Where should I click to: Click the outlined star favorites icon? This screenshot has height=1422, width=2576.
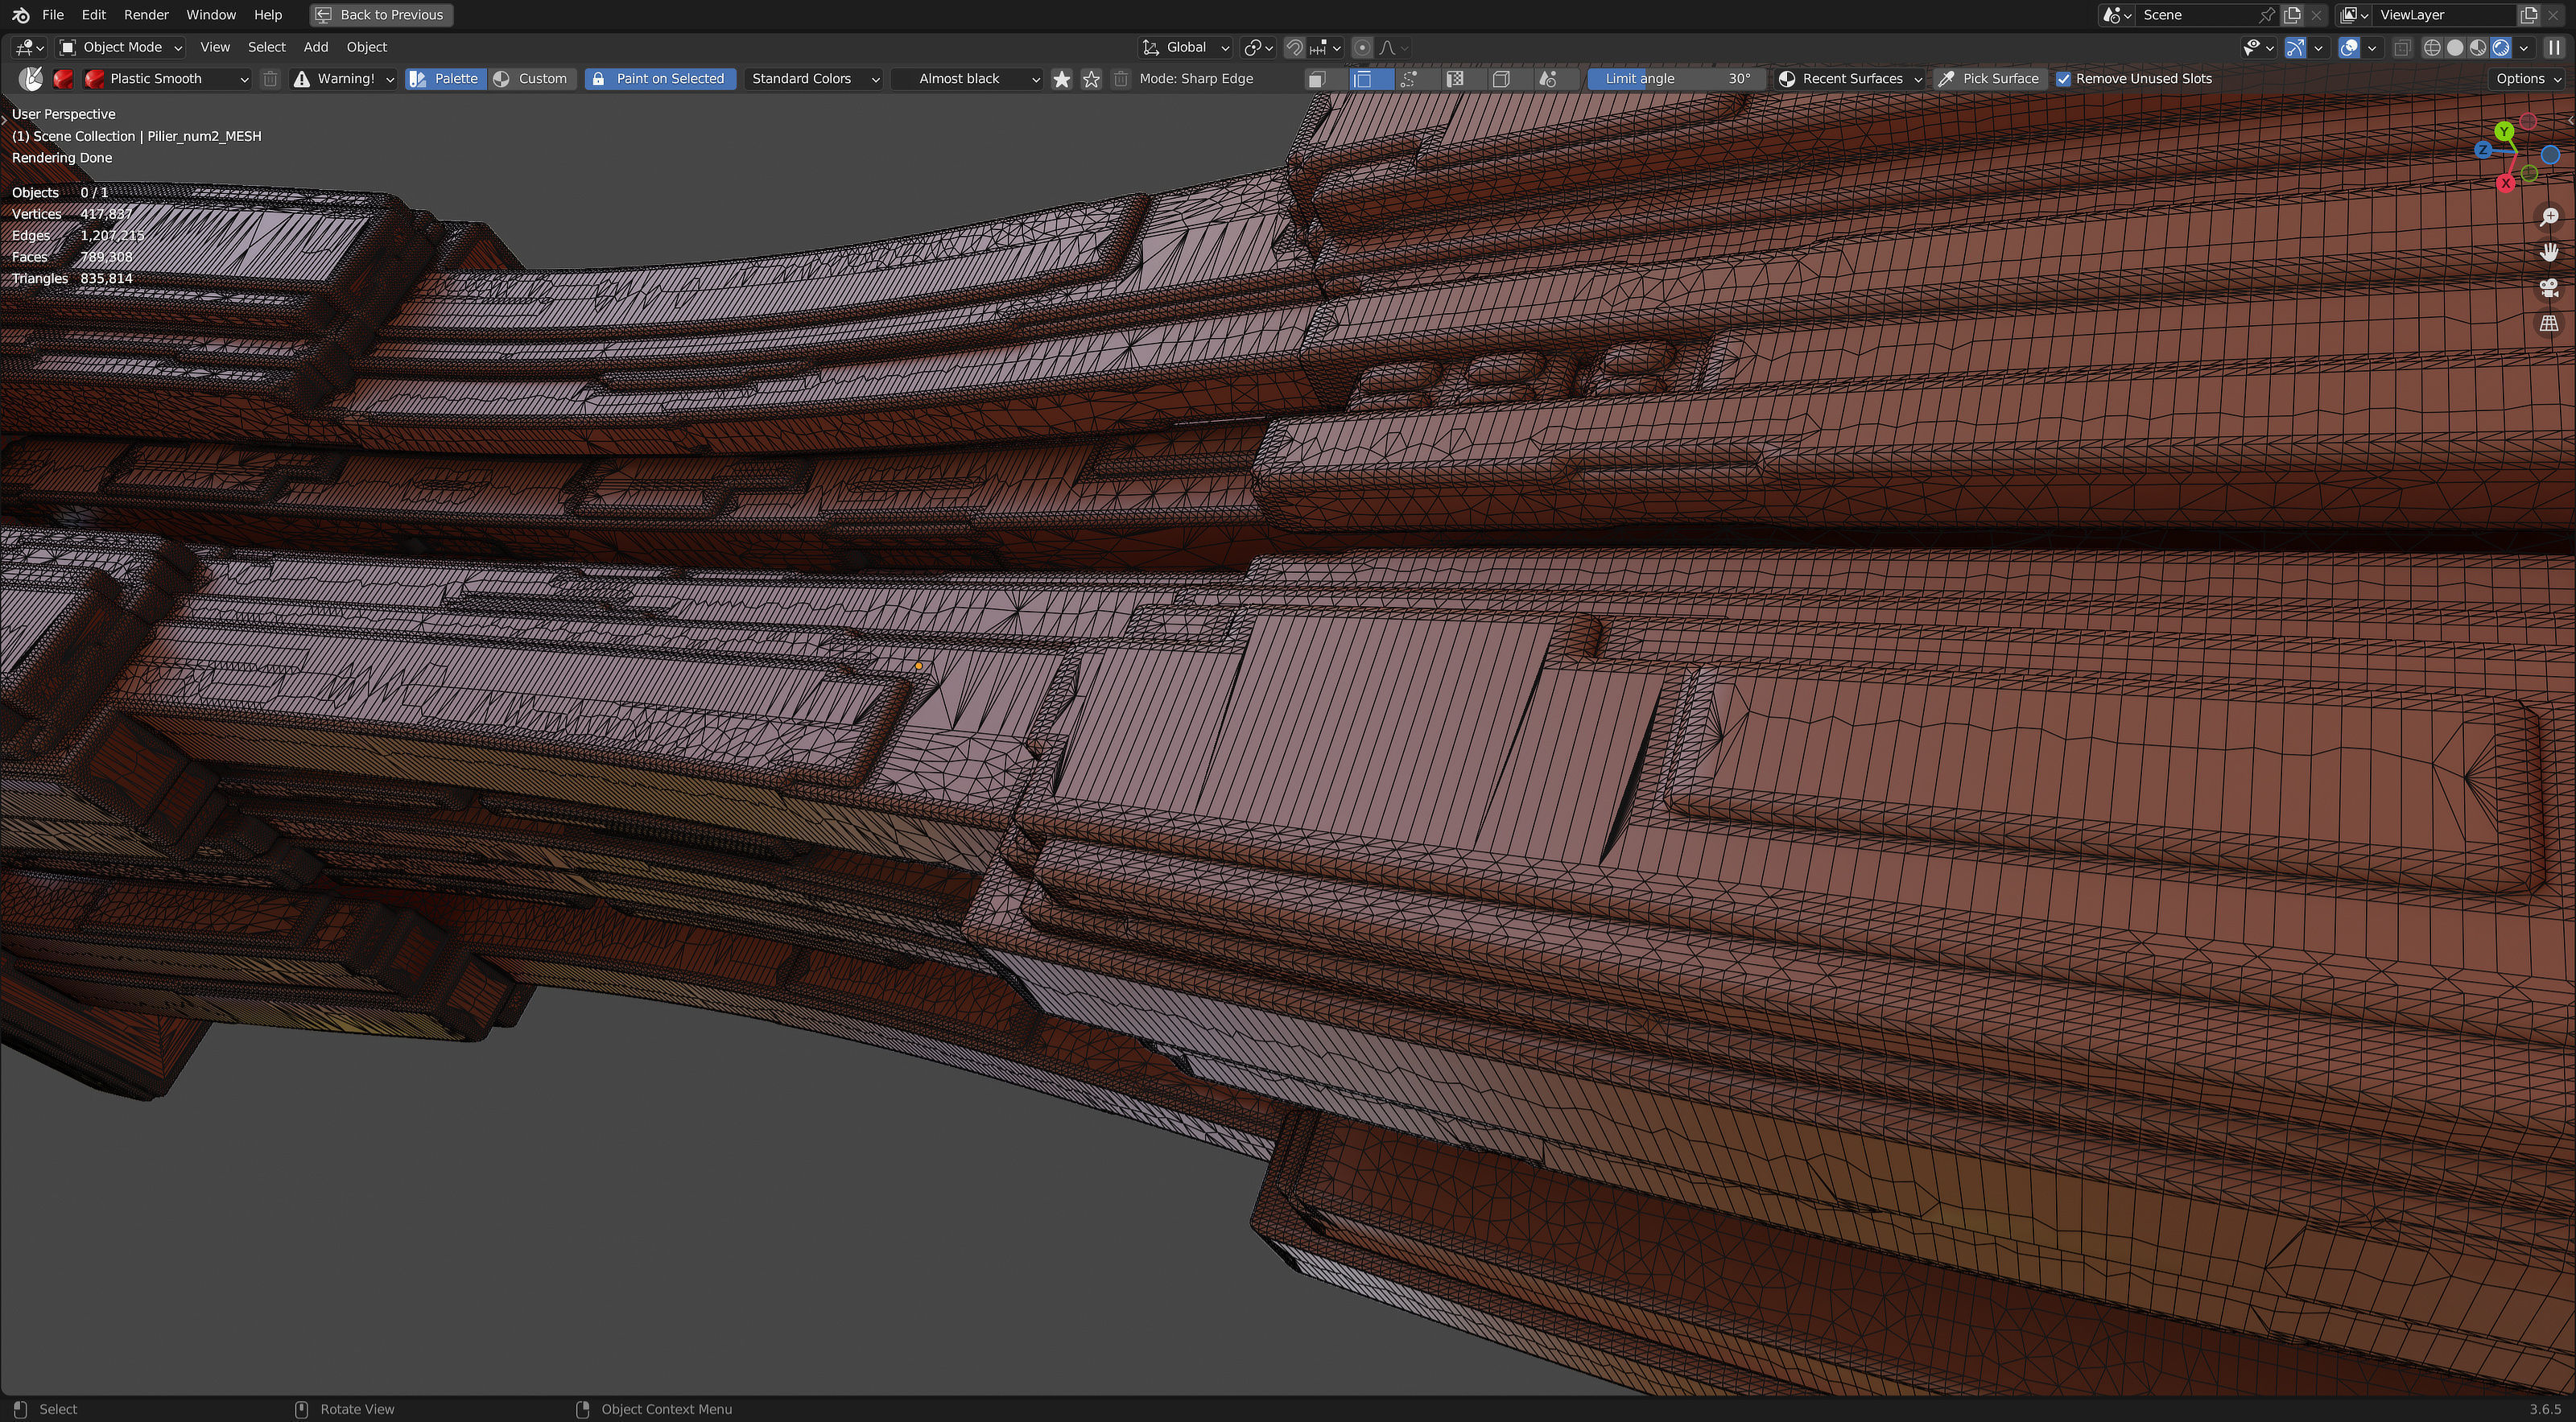coord(1092,79)
